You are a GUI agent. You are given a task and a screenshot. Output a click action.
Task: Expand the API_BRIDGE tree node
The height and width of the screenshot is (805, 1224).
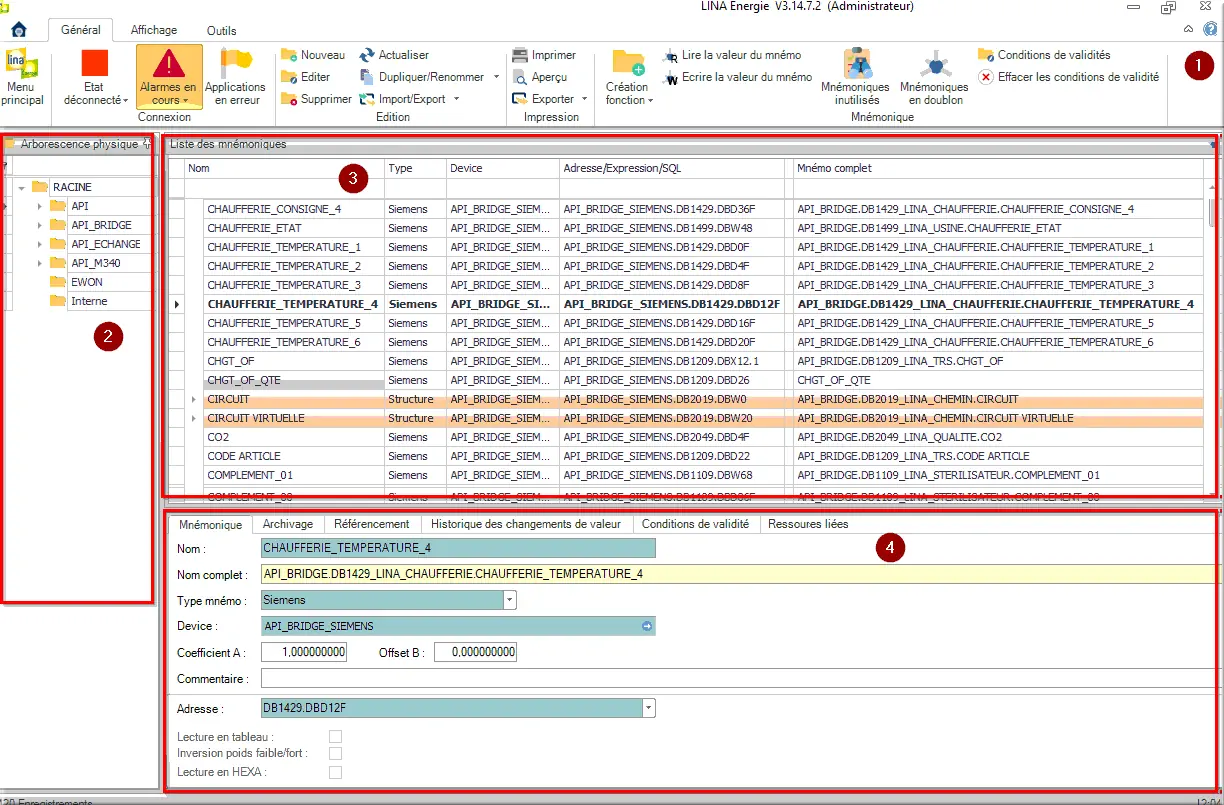(x=40, y=225)
